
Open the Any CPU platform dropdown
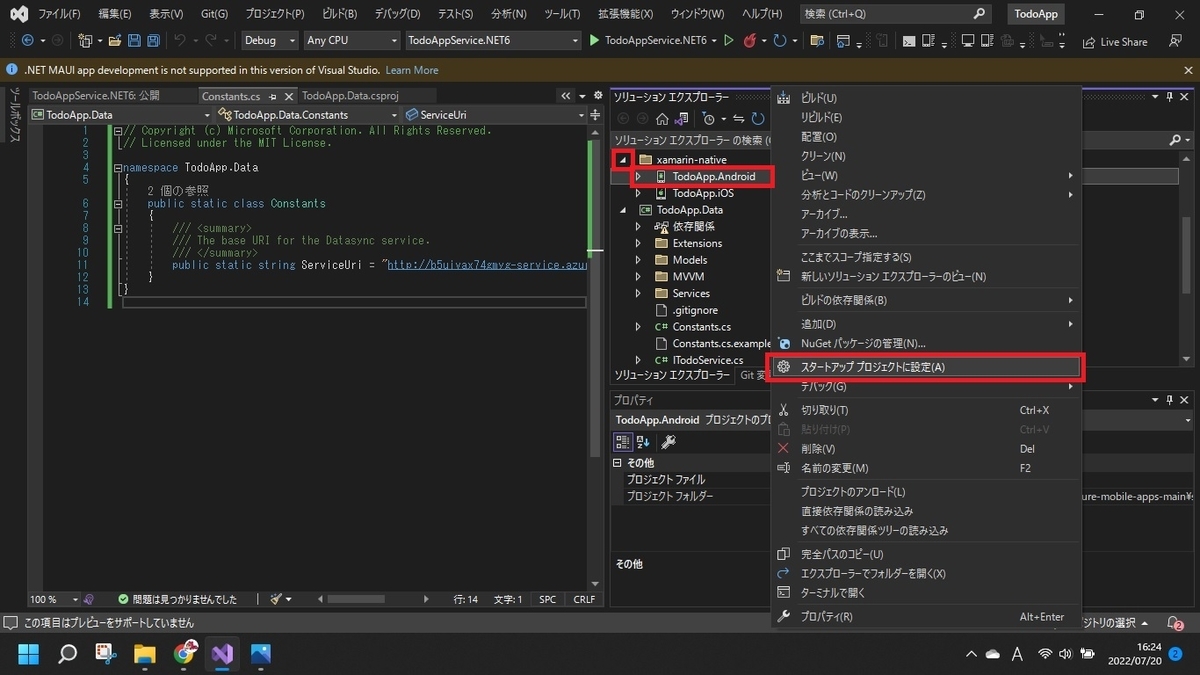(x=351, y=41)
